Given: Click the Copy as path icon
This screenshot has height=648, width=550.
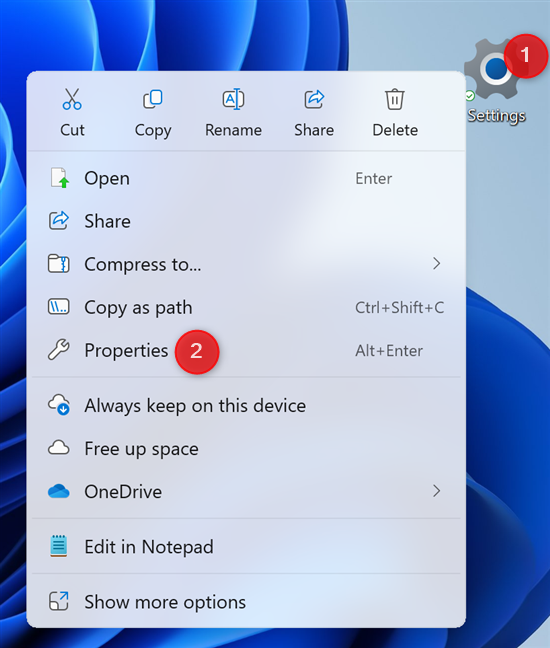Looking at the screenshot, I should point(59,307).
